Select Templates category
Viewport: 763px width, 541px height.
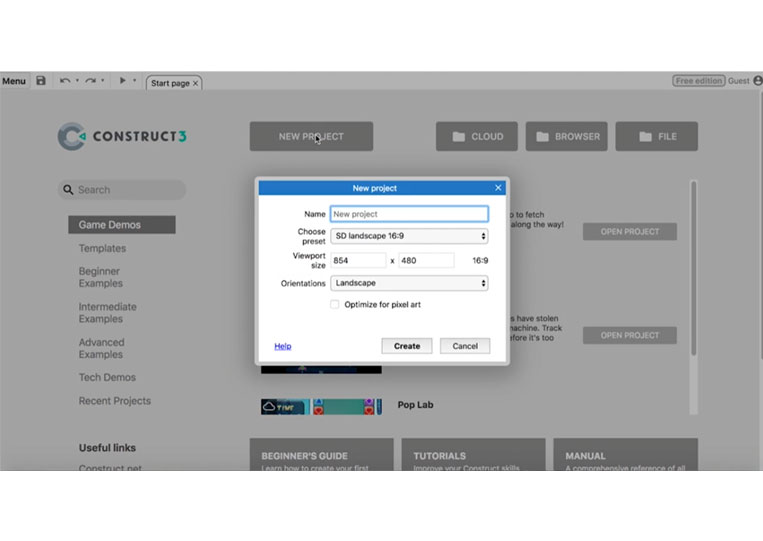point(102,248)
